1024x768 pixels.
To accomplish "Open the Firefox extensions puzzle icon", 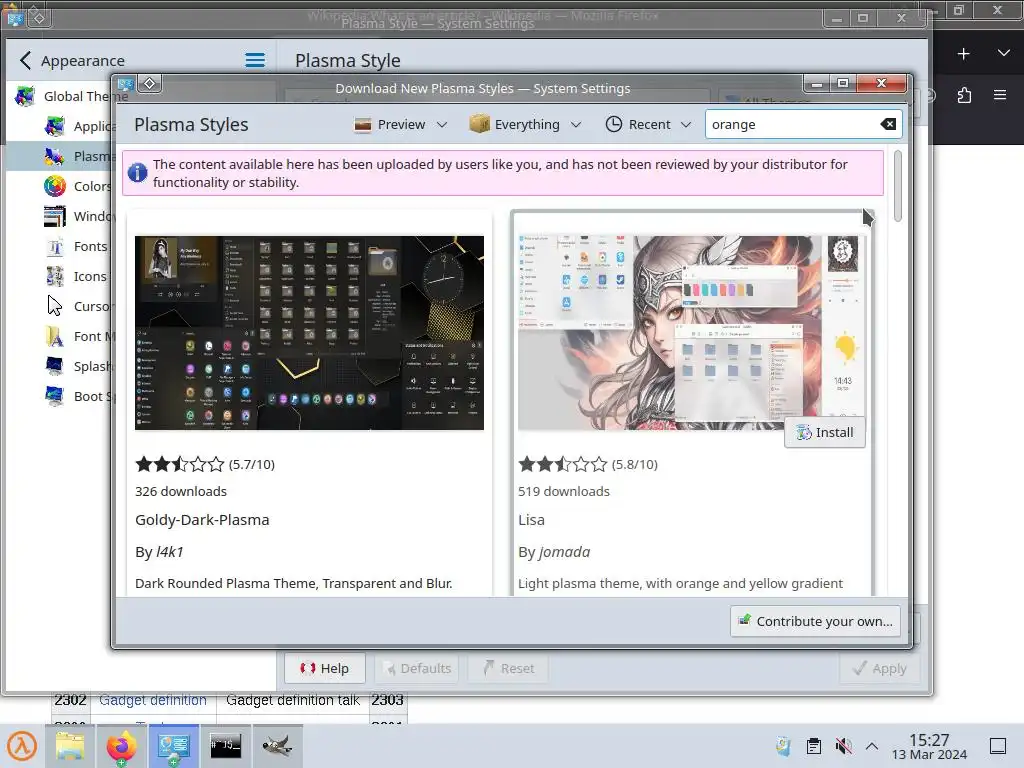I will [964, 95].
